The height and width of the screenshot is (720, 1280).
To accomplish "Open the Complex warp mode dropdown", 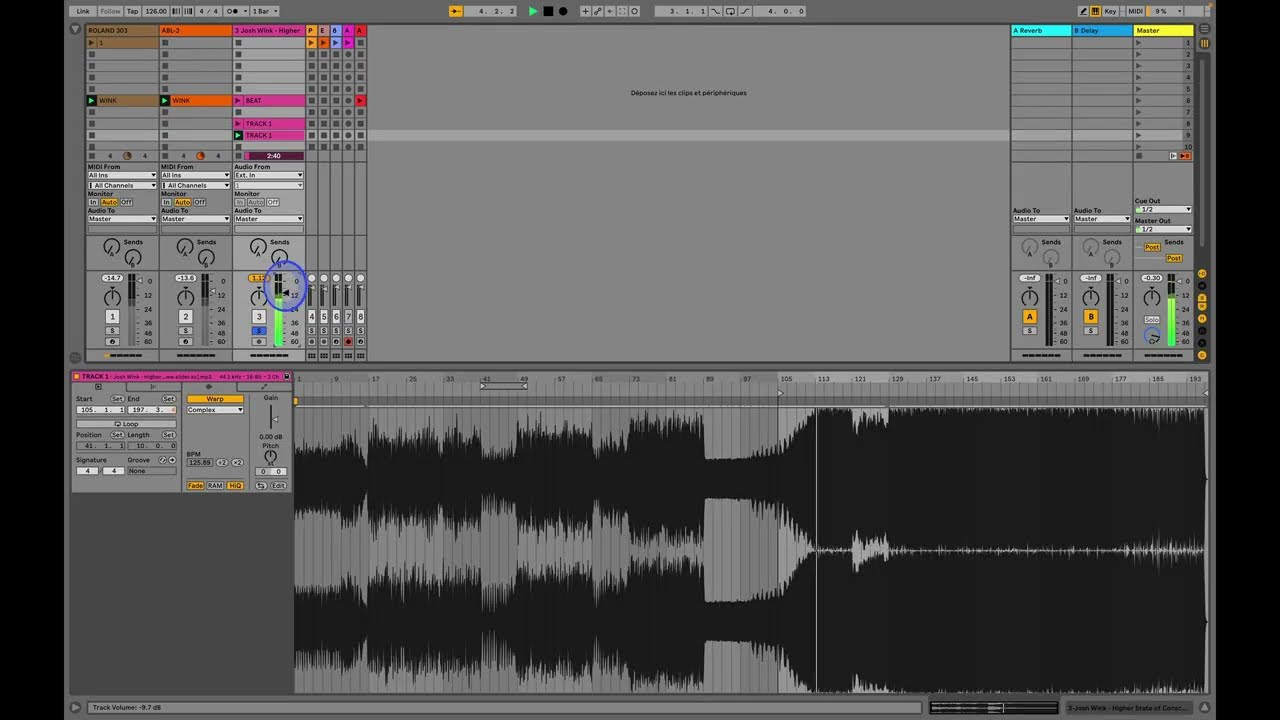I will (x=215, y=410).
